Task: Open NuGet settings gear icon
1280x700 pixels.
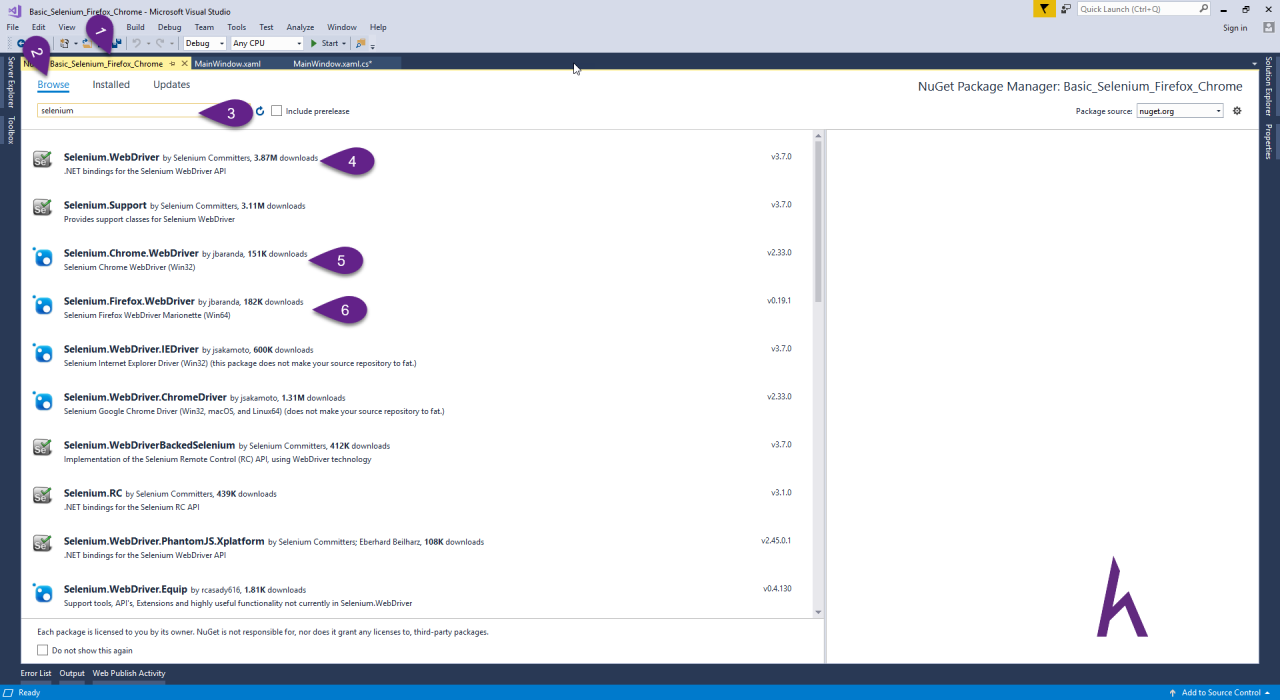Action: pyautogui.click(x=1237, y=111)
